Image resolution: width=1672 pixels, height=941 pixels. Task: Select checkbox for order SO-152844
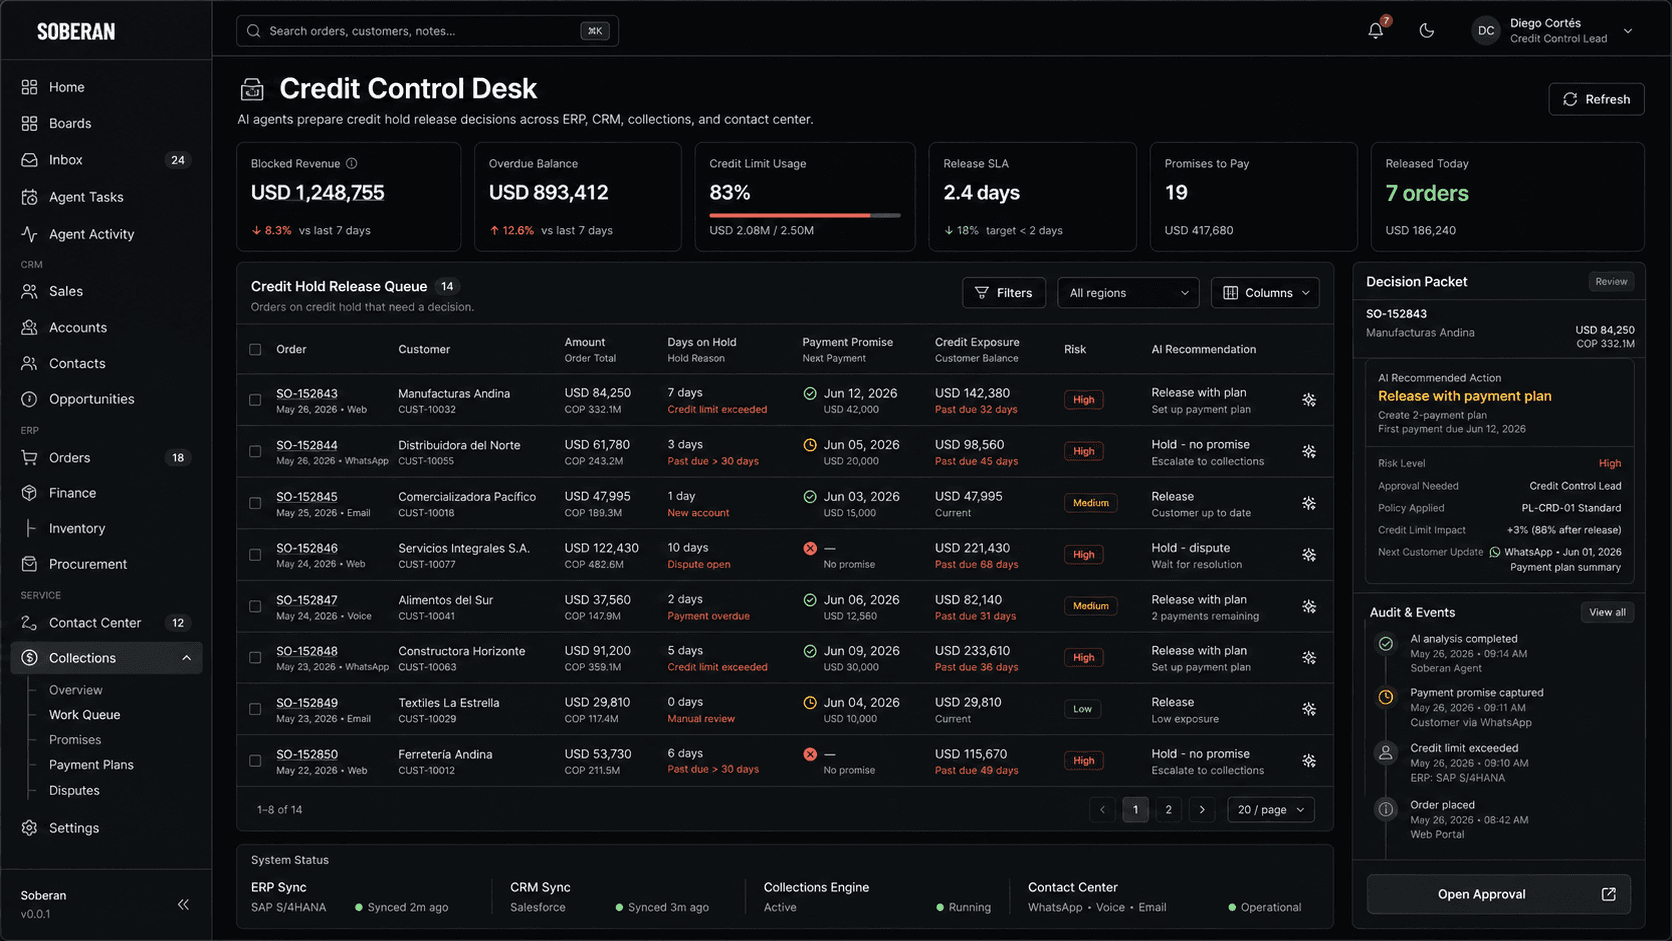[255, 452]
